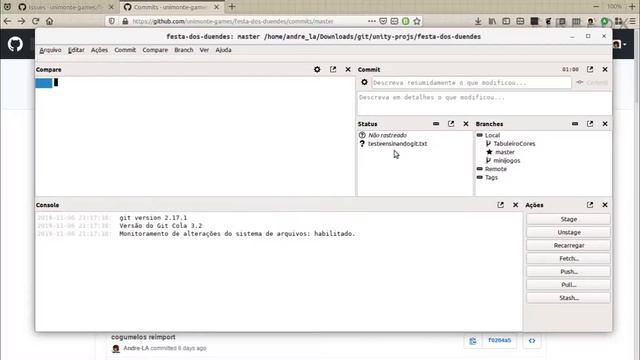This screenshot has width=640, height=360.
Task: Reload the Firefox page
Action: coord(36,21)
